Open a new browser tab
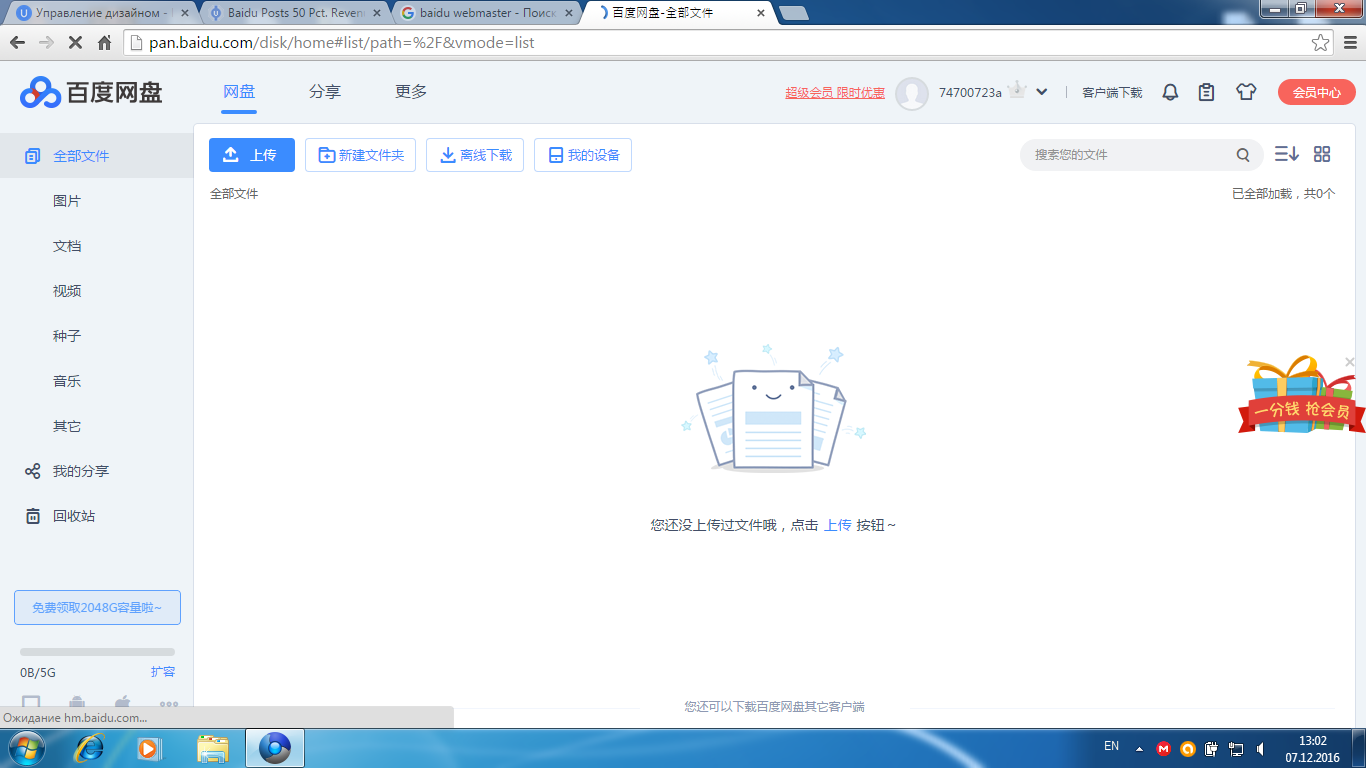1366x768 pixels. [x=793, y=13]
